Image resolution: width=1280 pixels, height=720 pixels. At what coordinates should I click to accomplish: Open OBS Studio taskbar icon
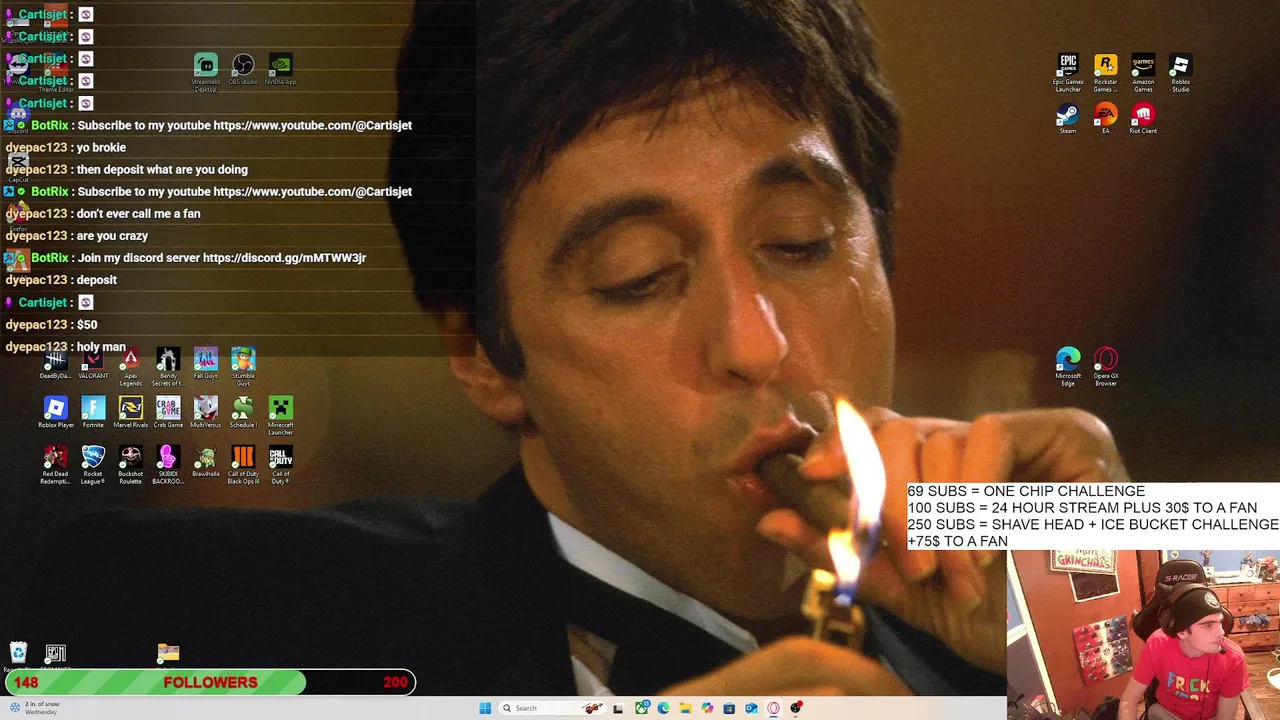coord(796,708)
